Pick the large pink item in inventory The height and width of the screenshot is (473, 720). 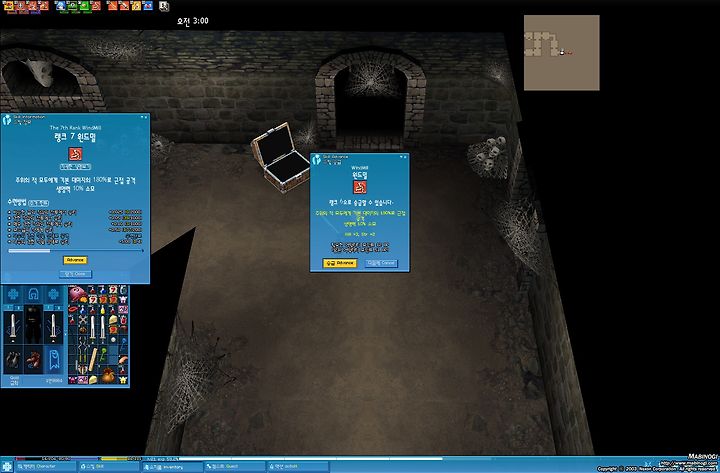tap(78, 294)
